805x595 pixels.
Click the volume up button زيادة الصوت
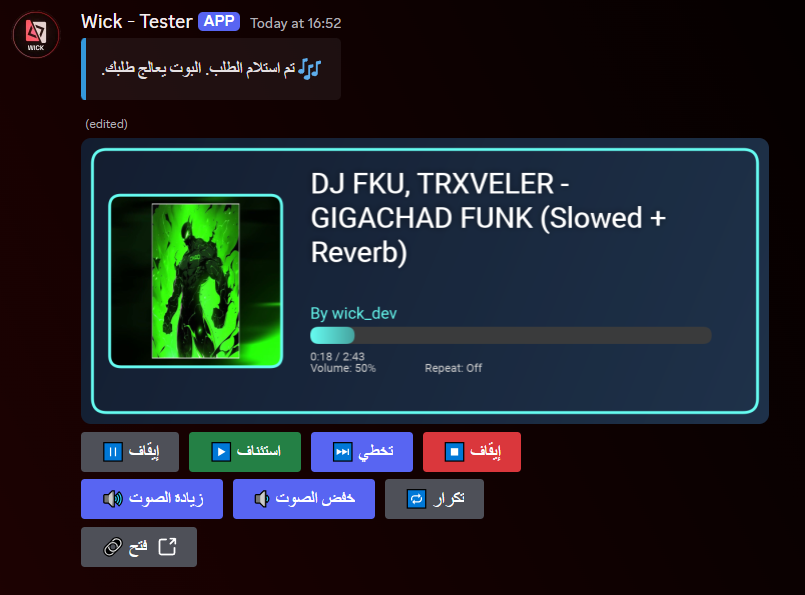coord(152,499)
